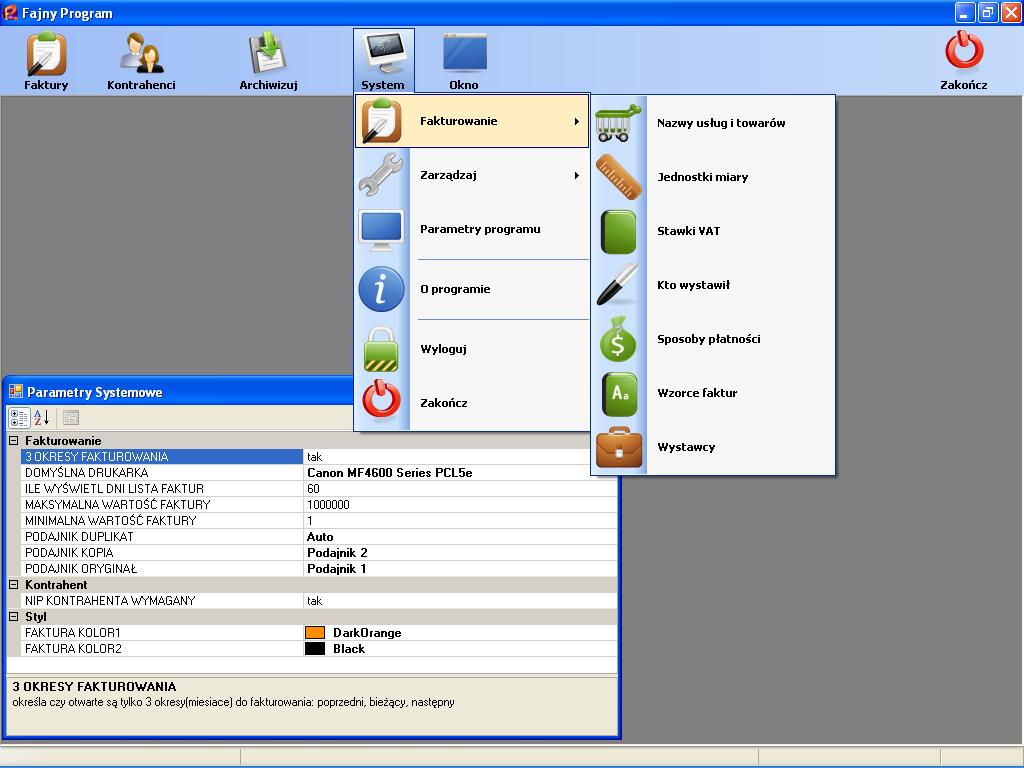Switch property grid to alphabetical sort
Viewport: 1024px width, 768px height.
tap(41, 418)
